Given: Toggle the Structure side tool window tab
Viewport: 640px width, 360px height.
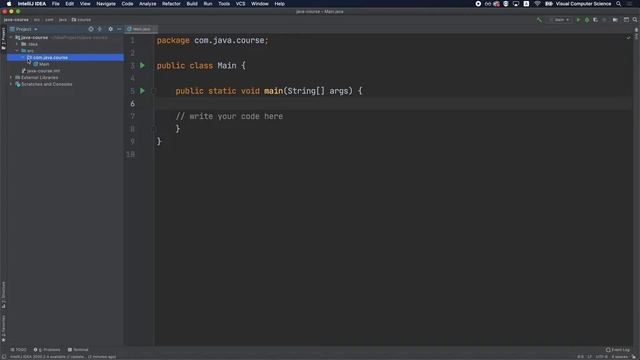Looking at the screenshot, I should point(3,295).
